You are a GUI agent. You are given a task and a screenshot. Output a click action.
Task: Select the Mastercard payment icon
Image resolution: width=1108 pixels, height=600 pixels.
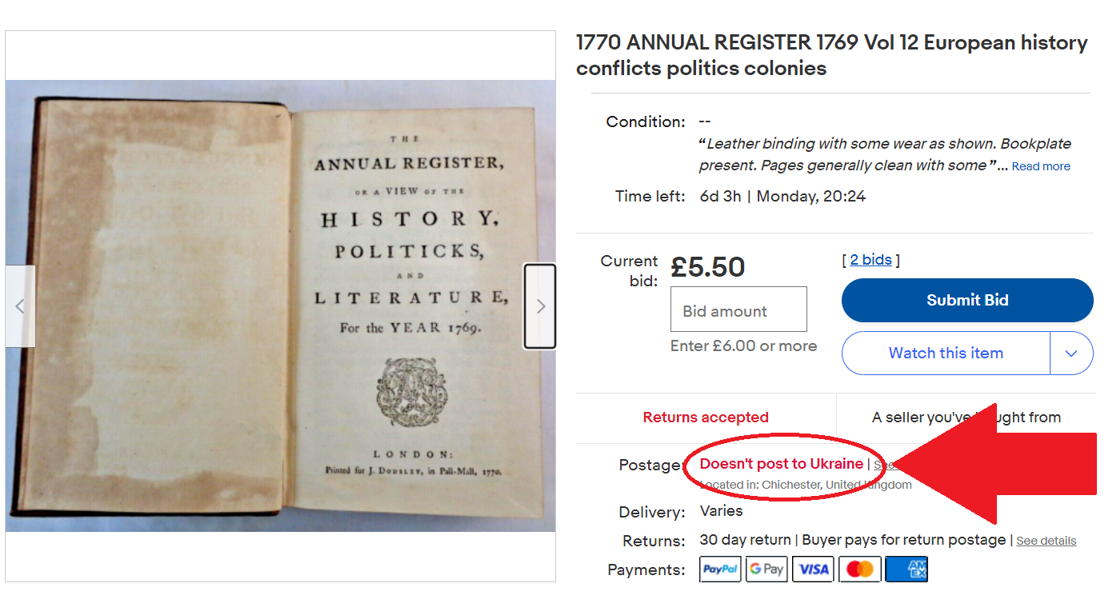859,569
